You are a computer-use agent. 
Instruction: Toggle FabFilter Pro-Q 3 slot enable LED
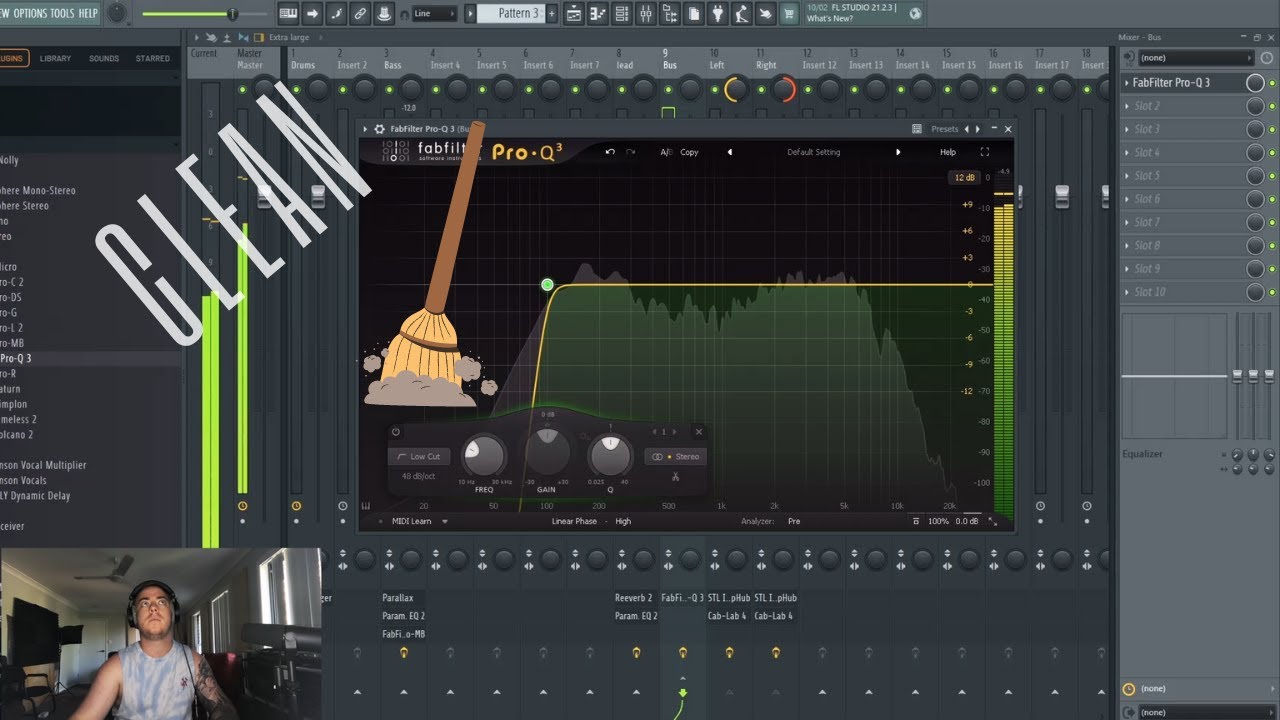point(1272,83)
